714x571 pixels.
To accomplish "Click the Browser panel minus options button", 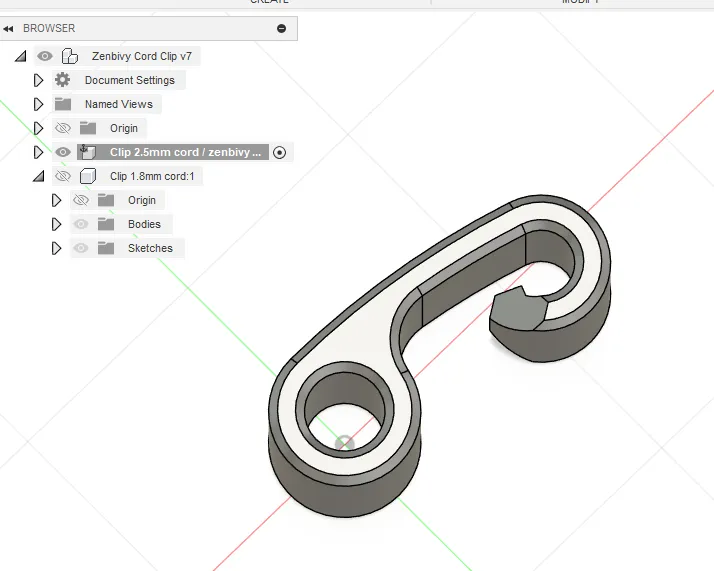I will [281, 29].
